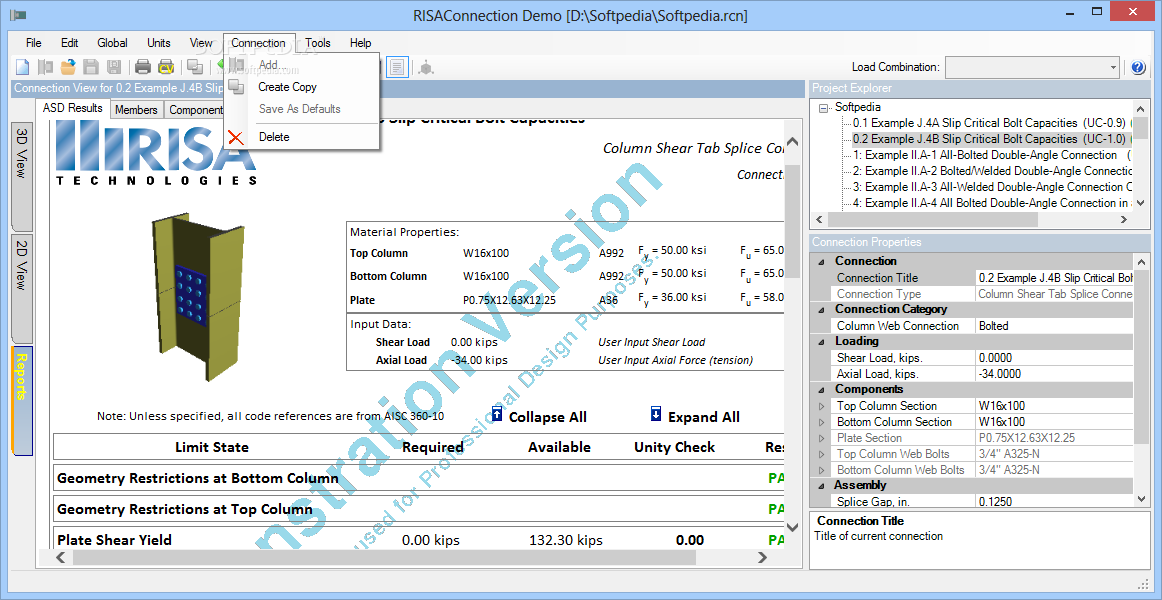Click the Column Web Connection Bolted value
1162x600 pixels.
[1055, 326]
